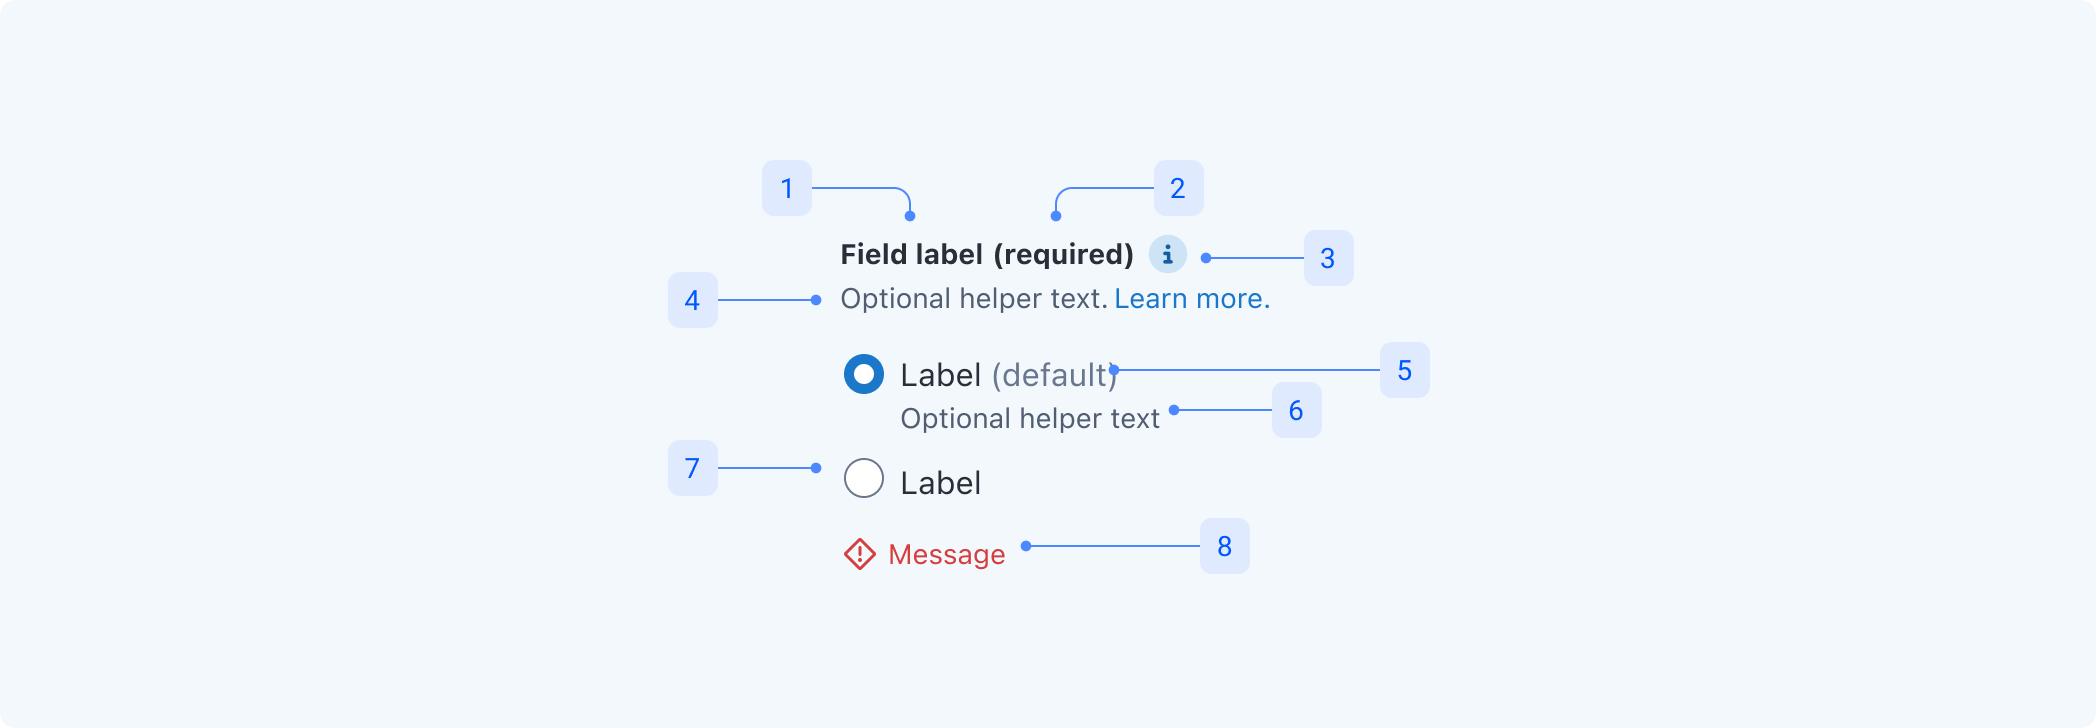The height and width of the screenshot is (728, 2096).
Task: Click annotation badge number 7
Action: [x=693, y=468]
